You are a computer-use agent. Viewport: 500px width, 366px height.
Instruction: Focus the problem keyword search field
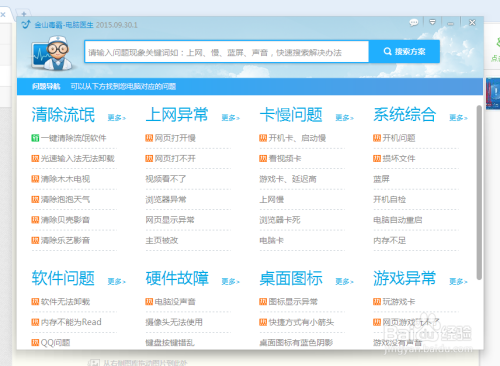pyautogui.click(x=227, y=51)
